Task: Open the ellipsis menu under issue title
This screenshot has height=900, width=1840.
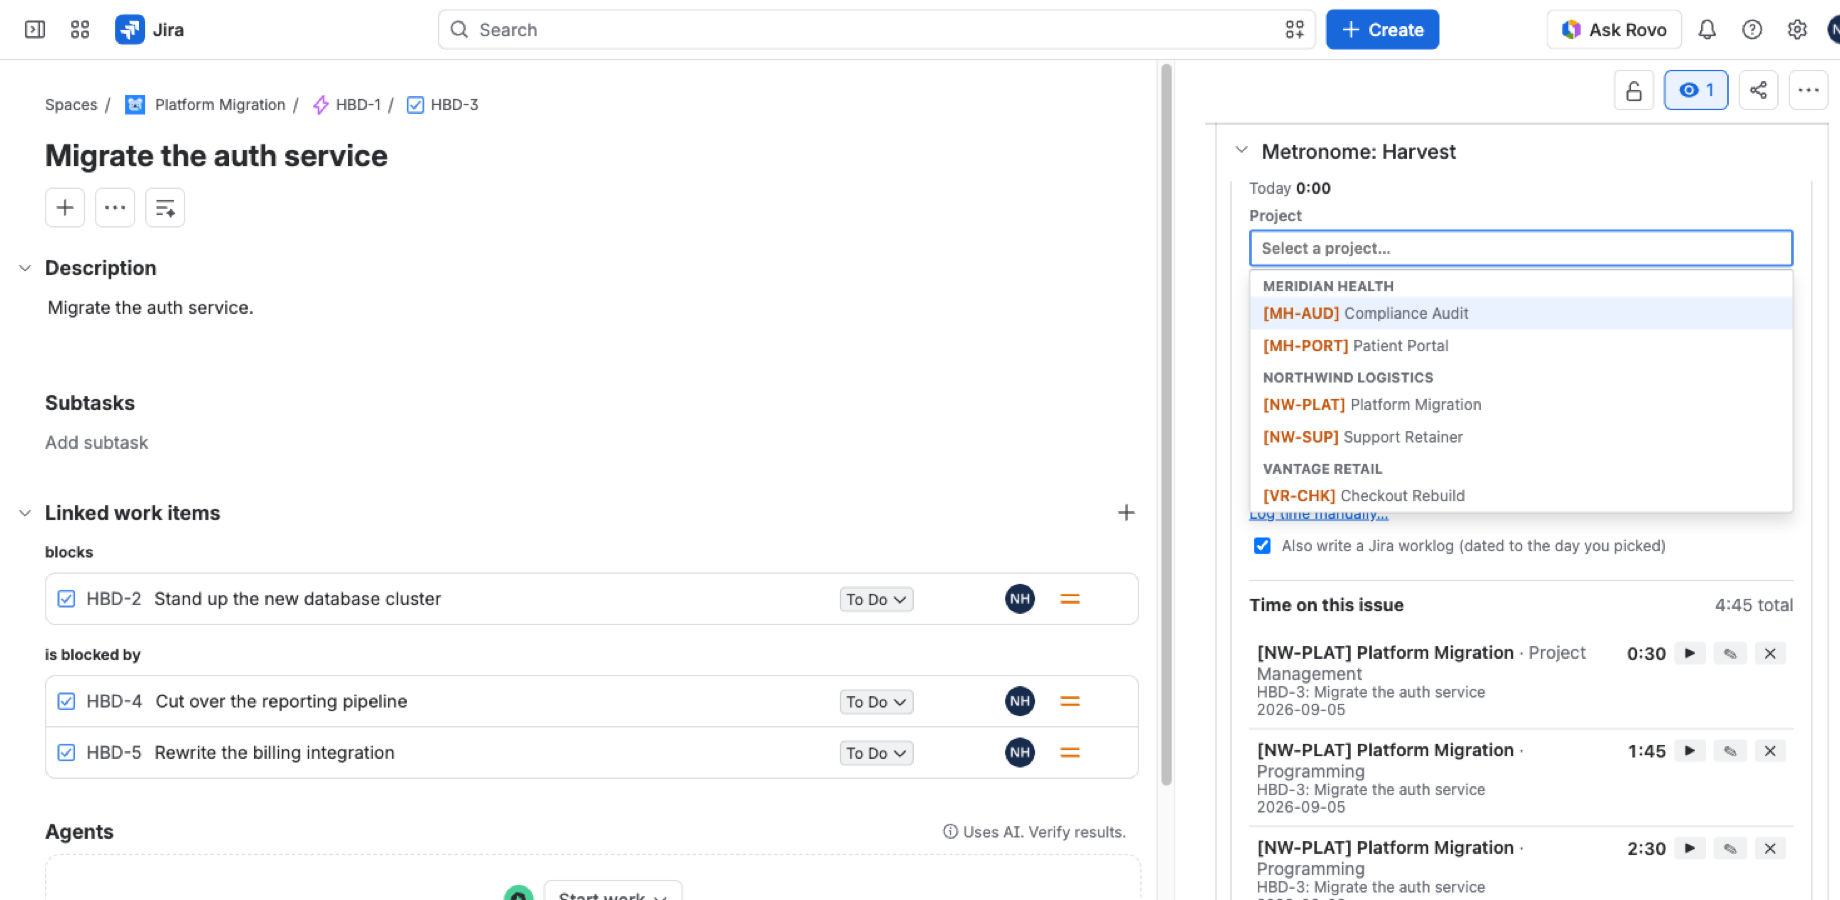Action: pos(115,208)
